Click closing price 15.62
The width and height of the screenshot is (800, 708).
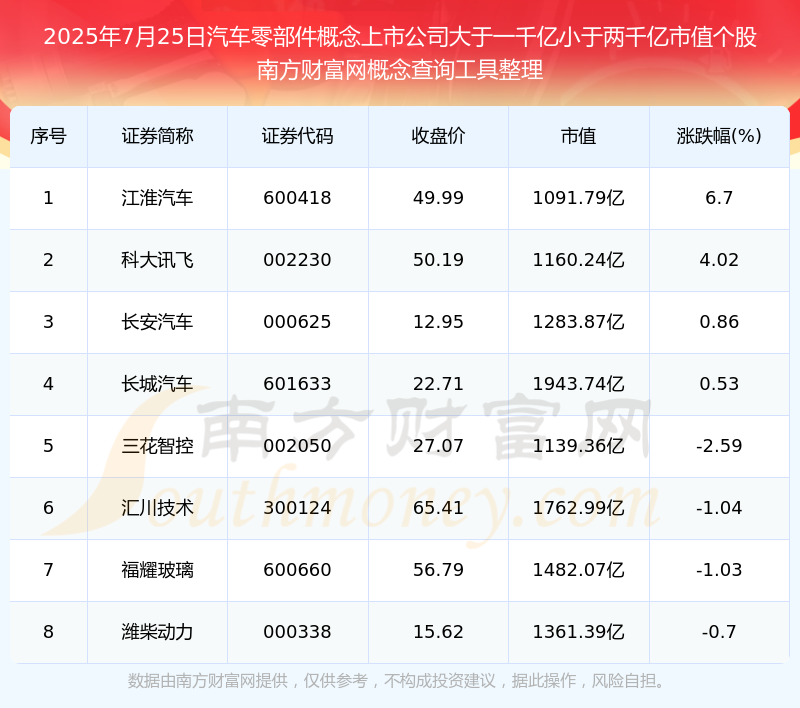[438, 632]
